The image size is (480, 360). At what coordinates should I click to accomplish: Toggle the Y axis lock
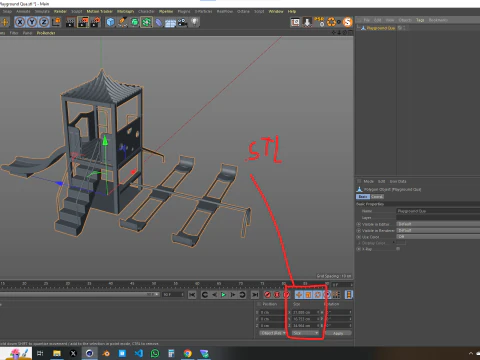click(x=32, y=22)
